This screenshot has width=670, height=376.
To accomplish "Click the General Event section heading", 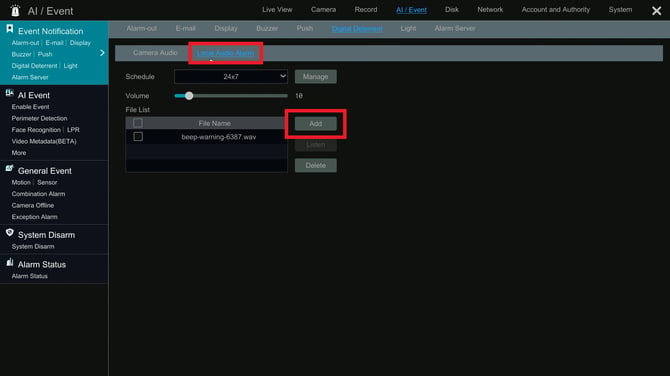I will 44,171.
